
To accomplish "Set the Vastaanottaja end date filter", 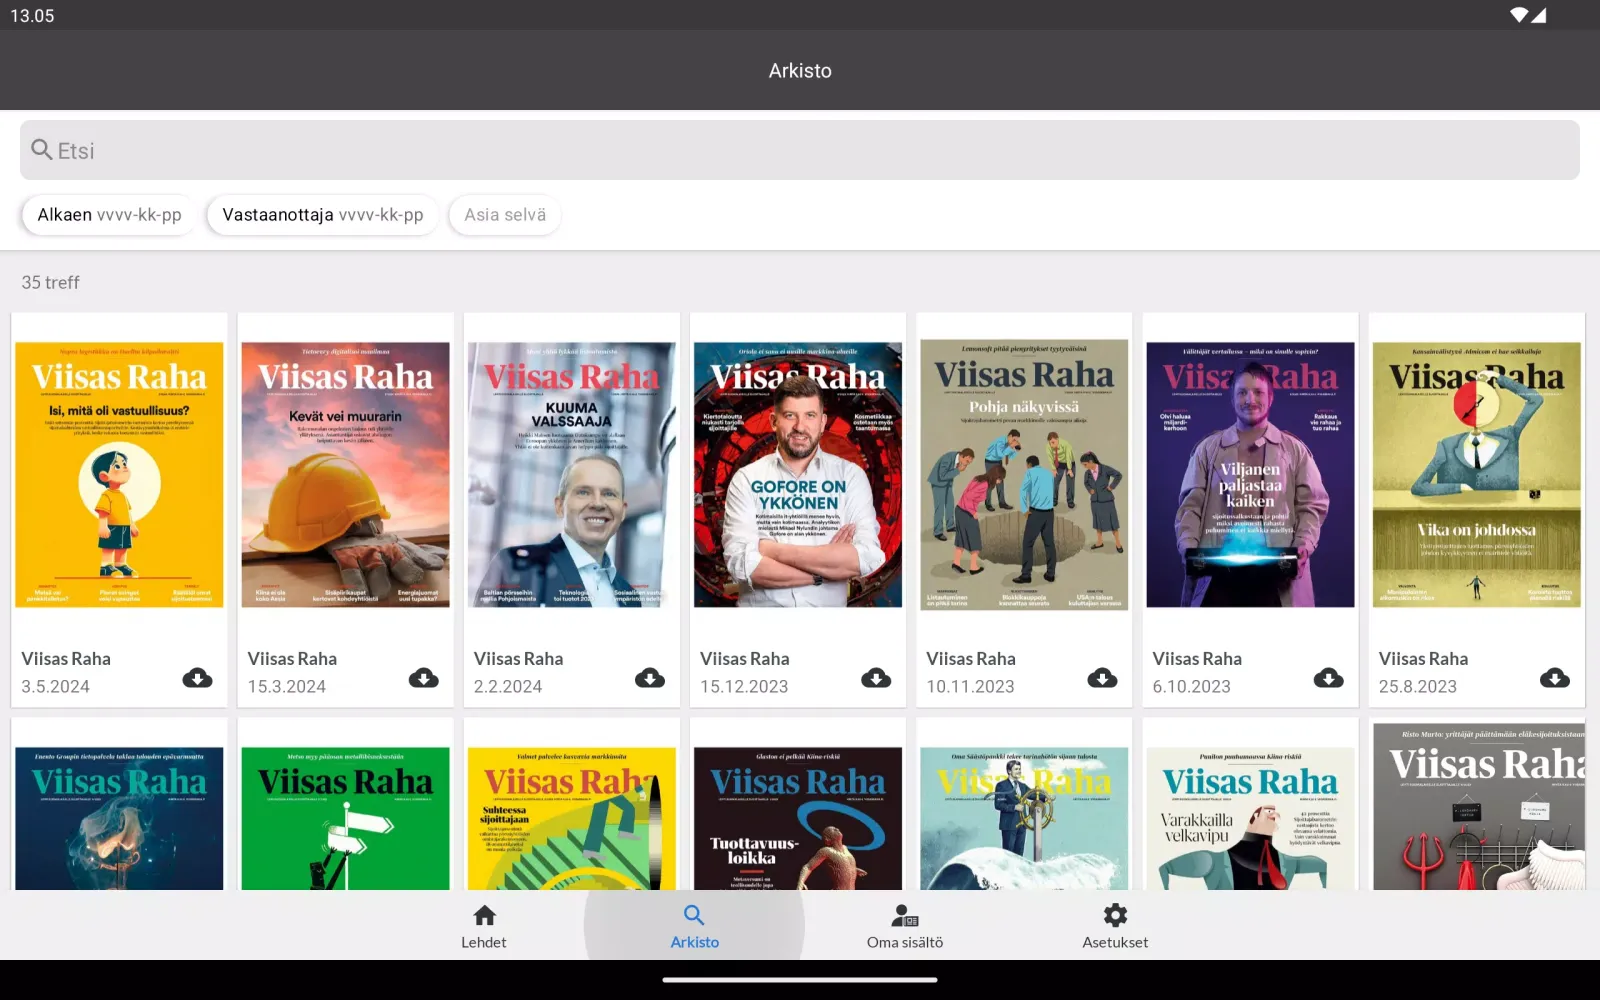I will click(x=323, y=215).
